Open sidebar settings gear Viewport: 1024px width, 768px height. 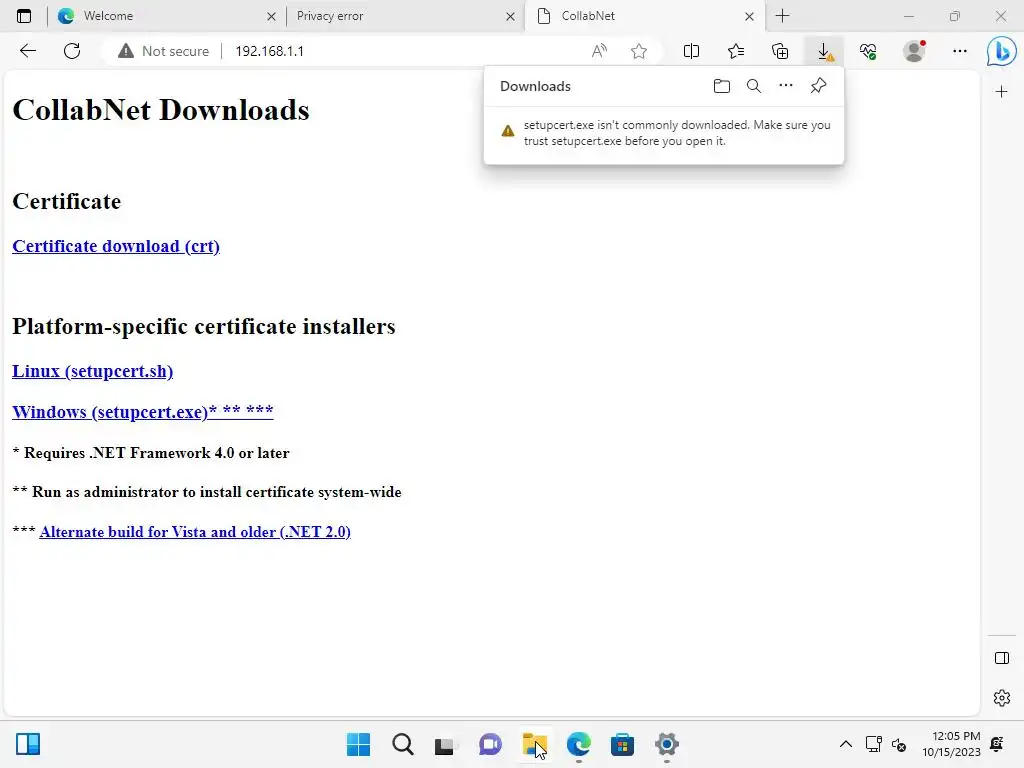pos(1001,698)
